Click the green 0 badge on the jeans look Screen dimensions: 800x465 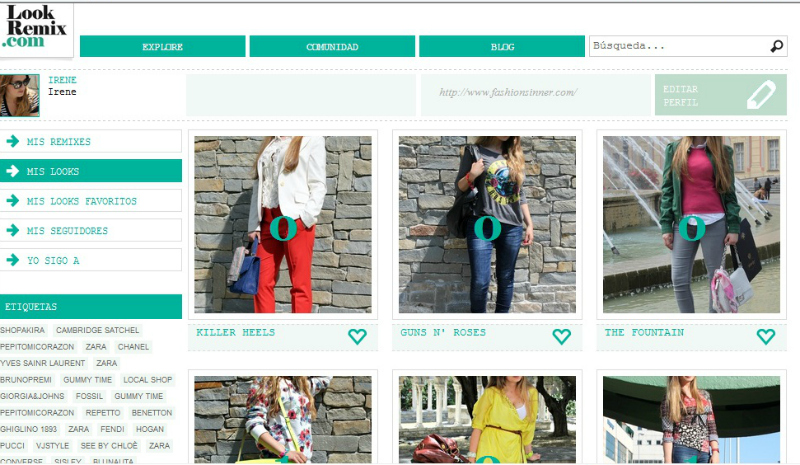pos(487,228)
